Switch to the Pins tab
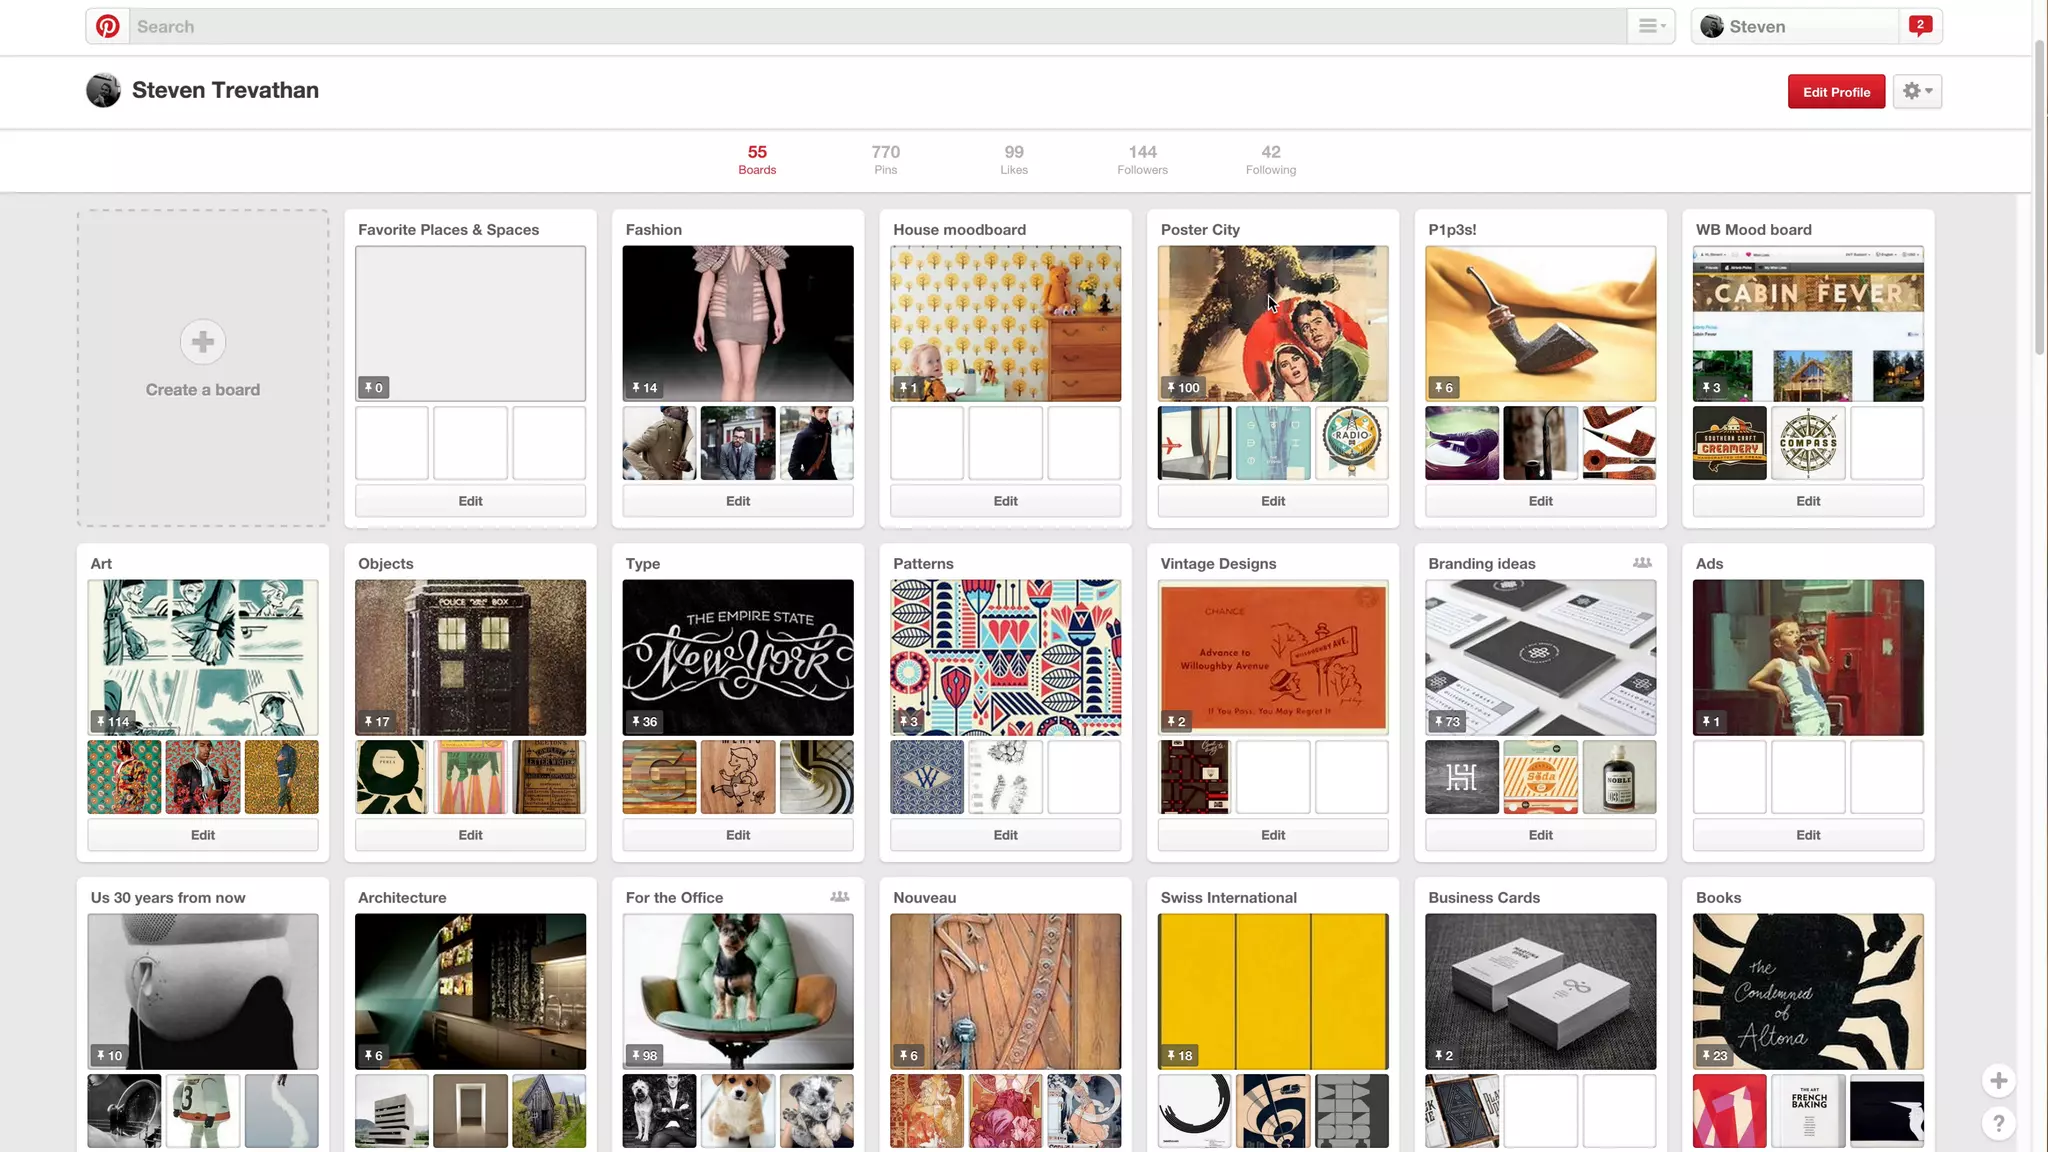 885,159
